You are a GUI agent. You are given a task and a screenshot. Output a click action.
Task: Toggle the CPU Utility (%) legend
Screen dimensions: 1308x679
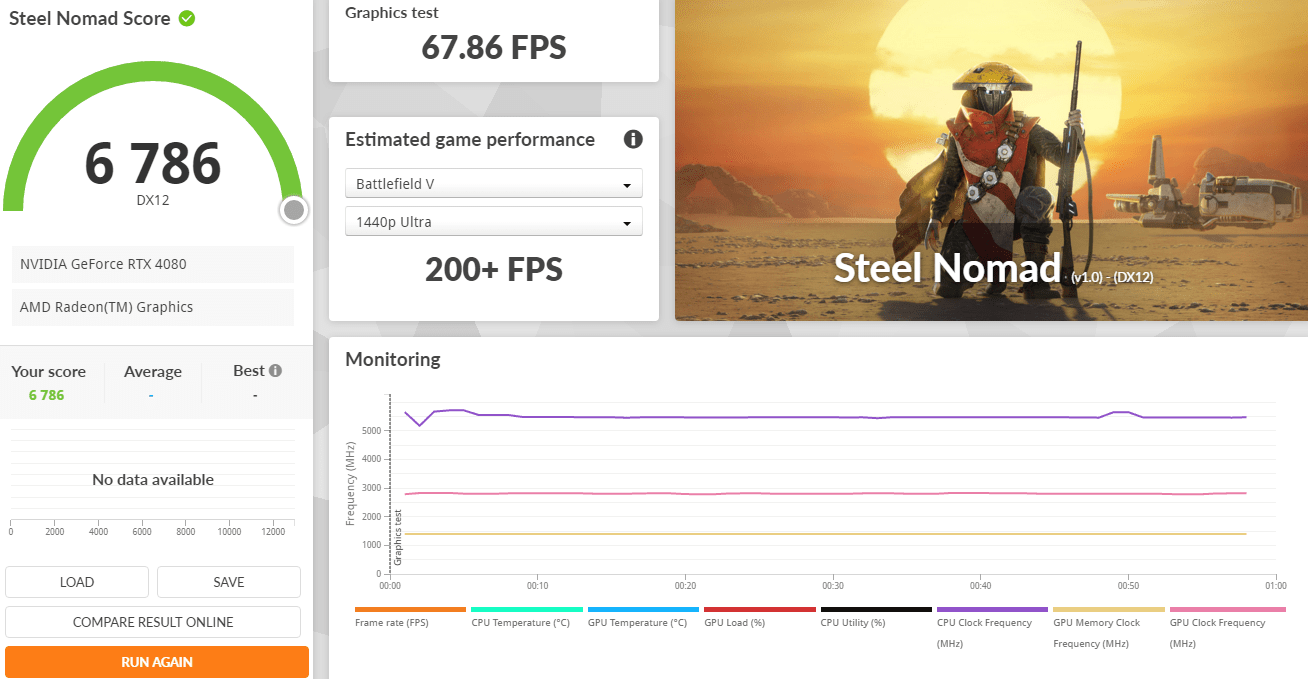tap(876, 615)
